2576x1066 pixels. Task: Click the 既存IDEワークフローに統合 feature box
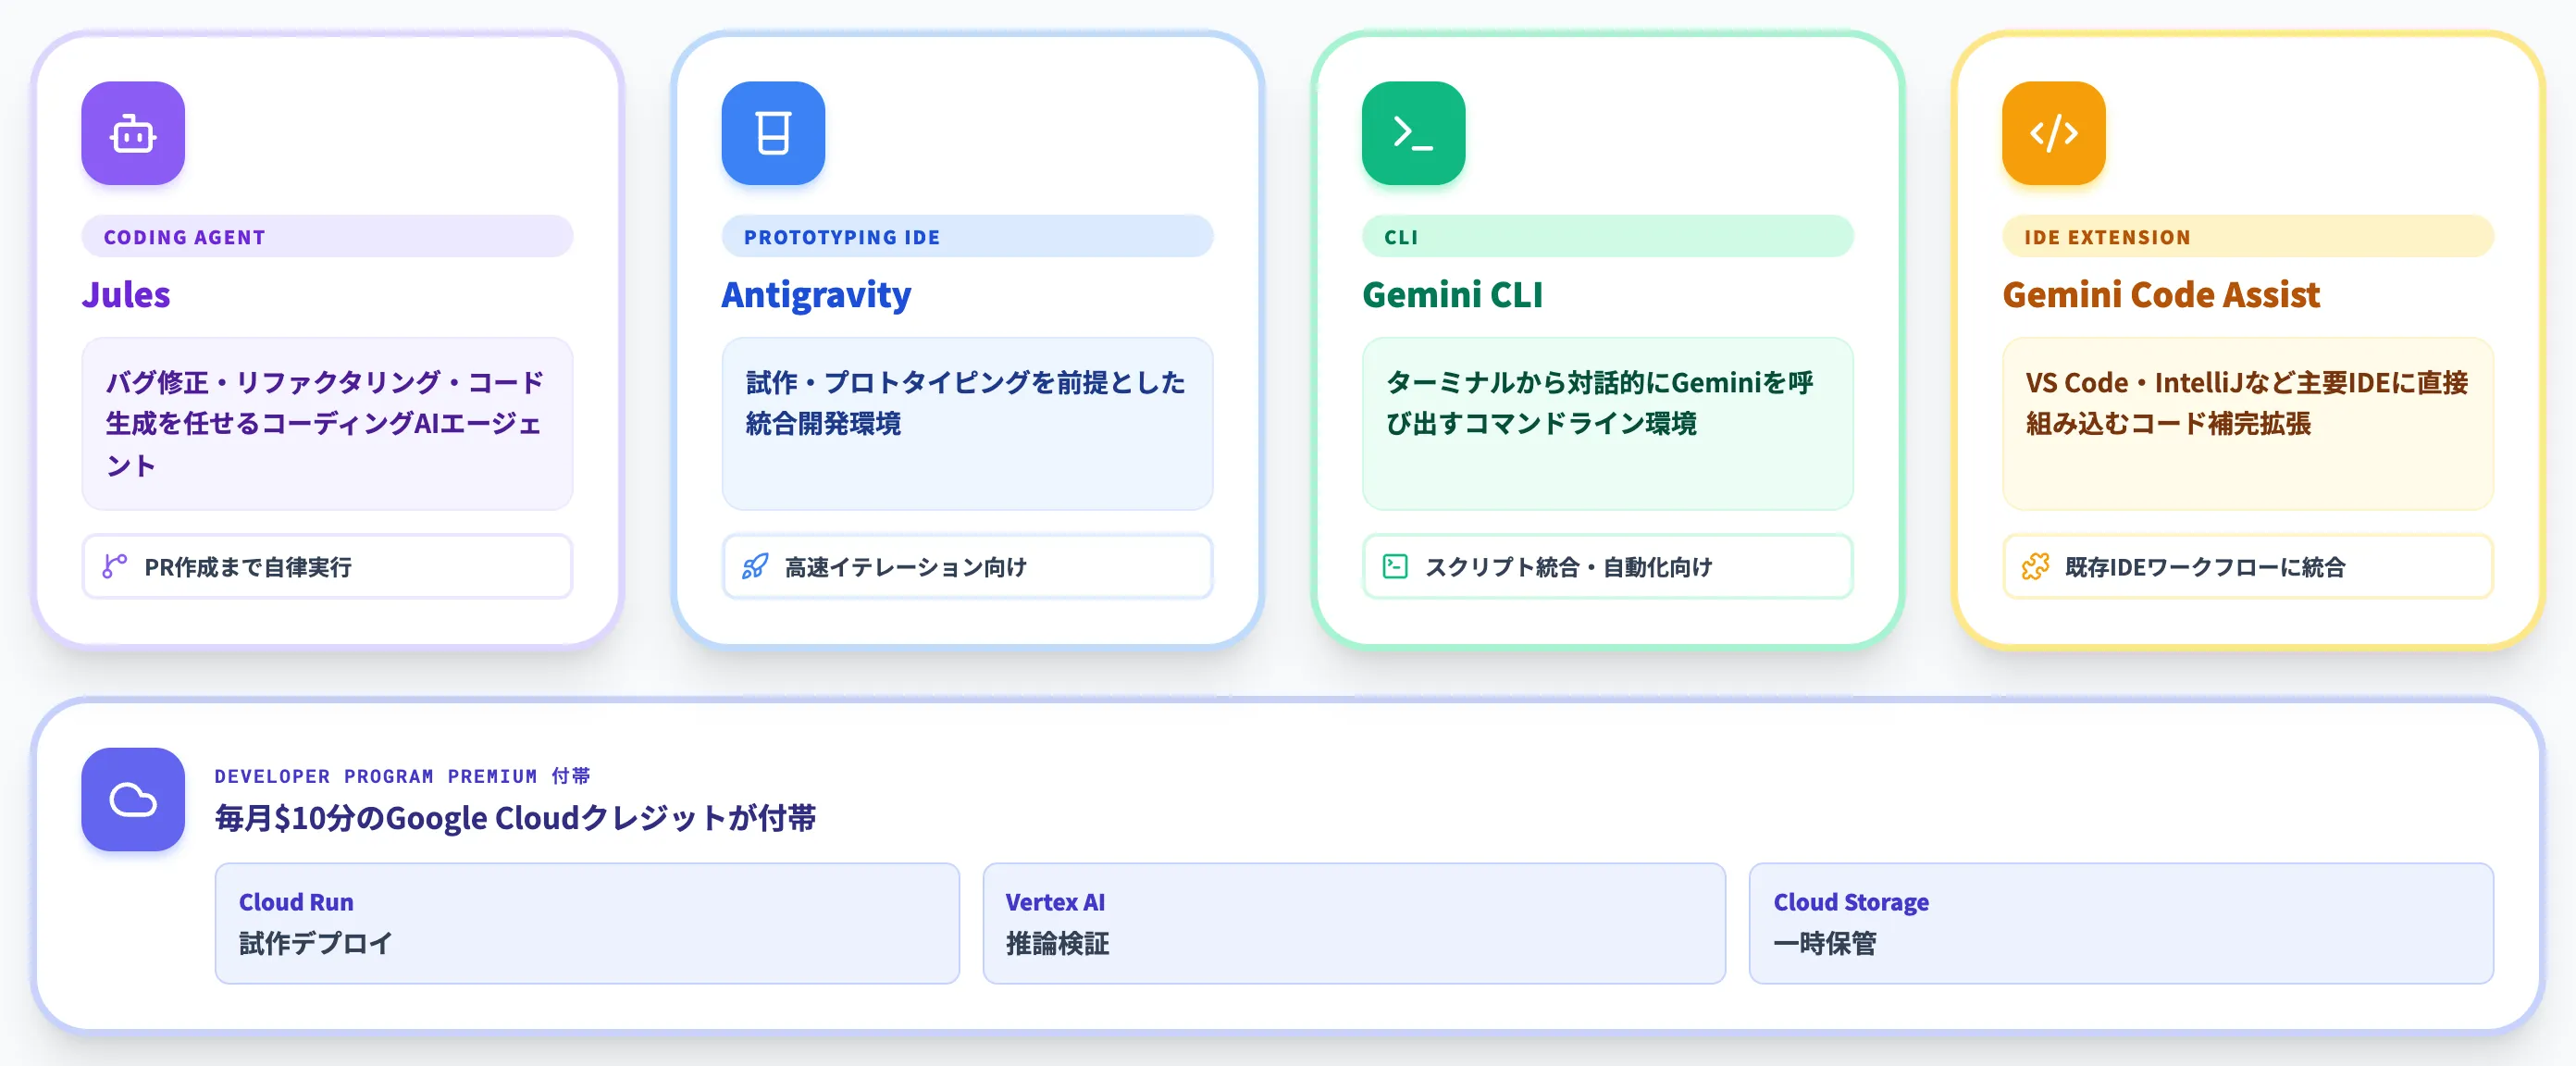point(2247,566)
